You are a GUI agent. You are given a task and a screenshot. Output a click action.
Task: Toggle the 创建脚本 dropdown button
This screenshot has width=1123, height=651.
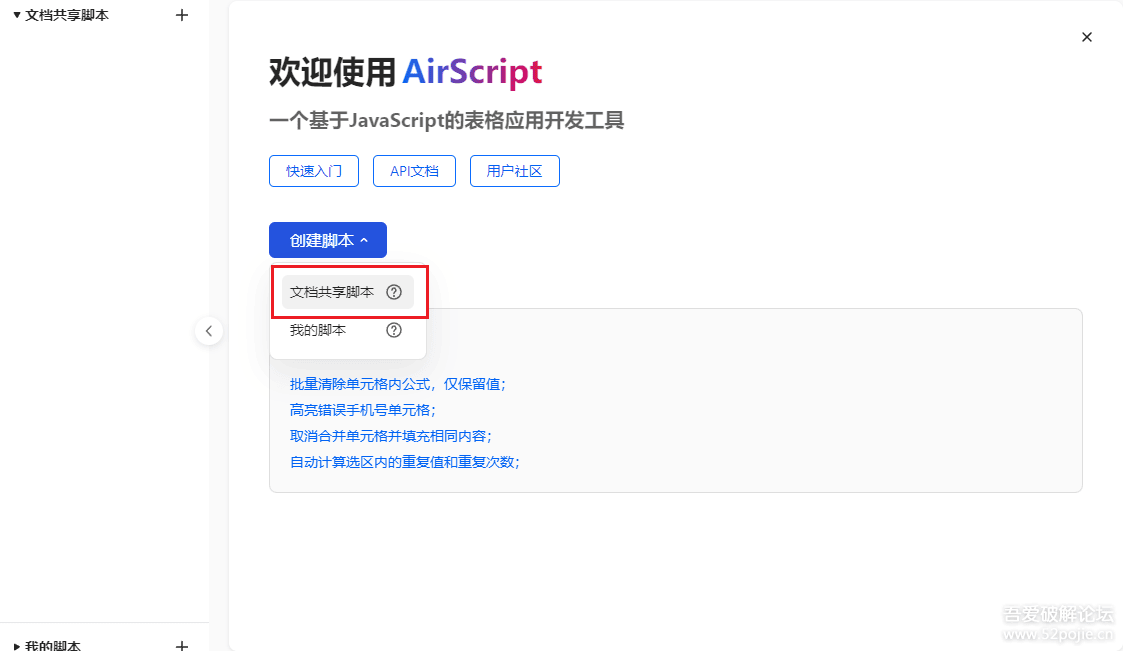(x=328, y=240)
